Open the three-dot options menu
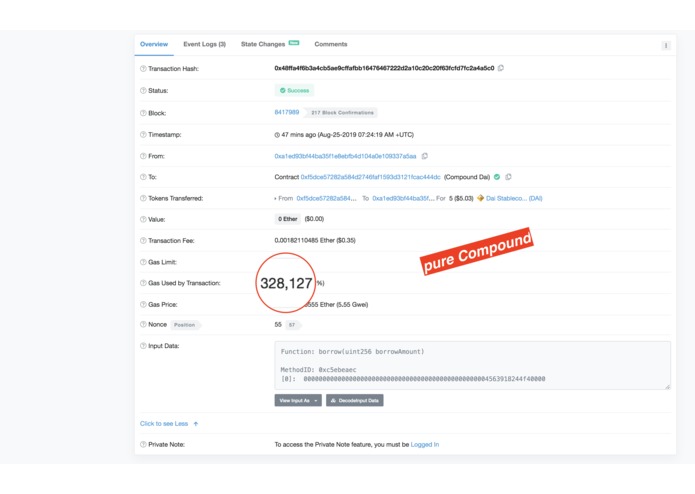The image size is (695, 494). pyautogui.click(x=665, y=46)
